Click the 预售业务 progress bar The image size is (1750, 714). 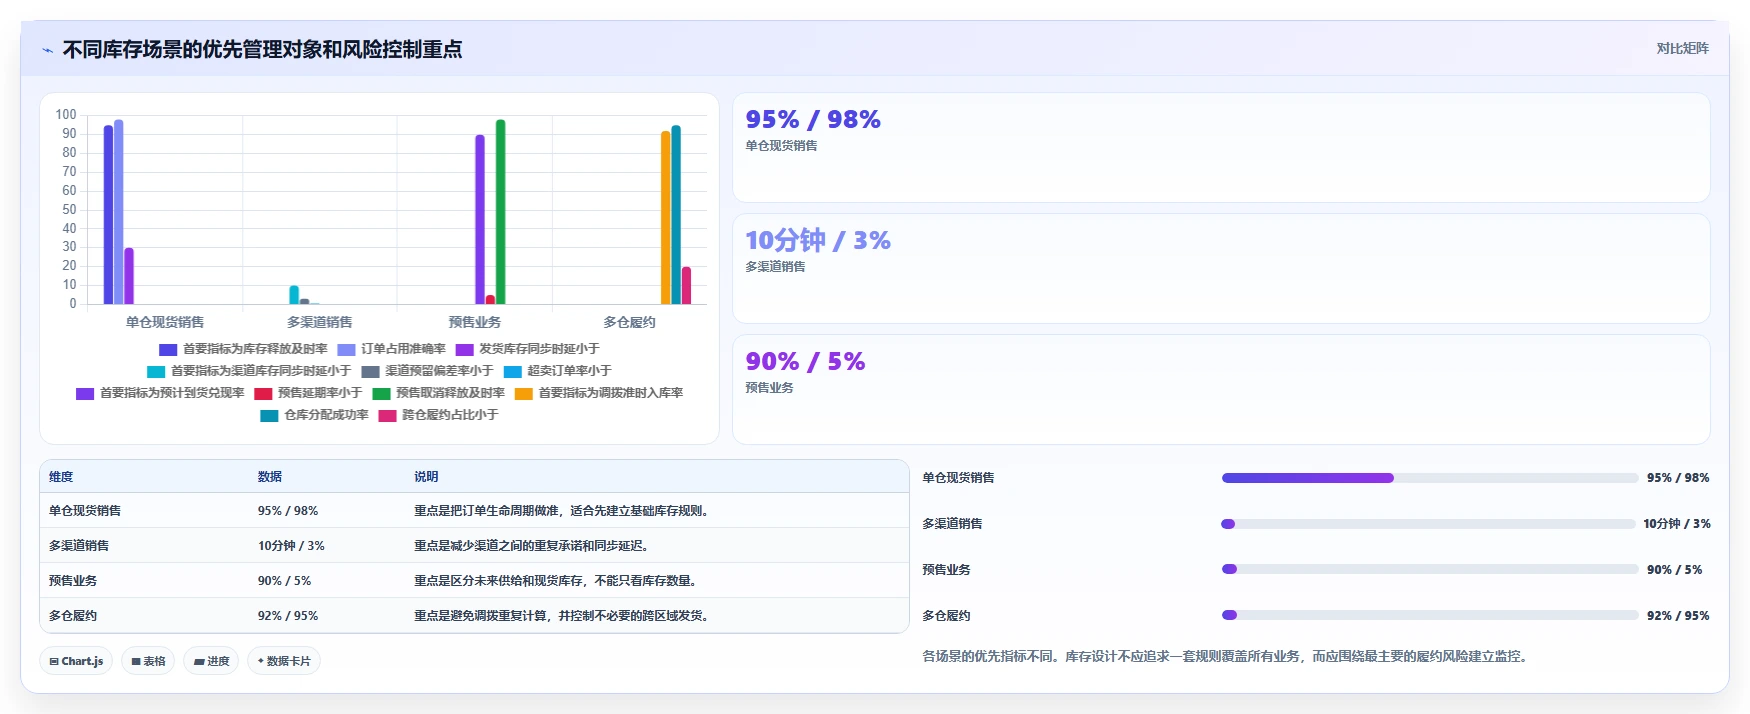pos(1429,569)
